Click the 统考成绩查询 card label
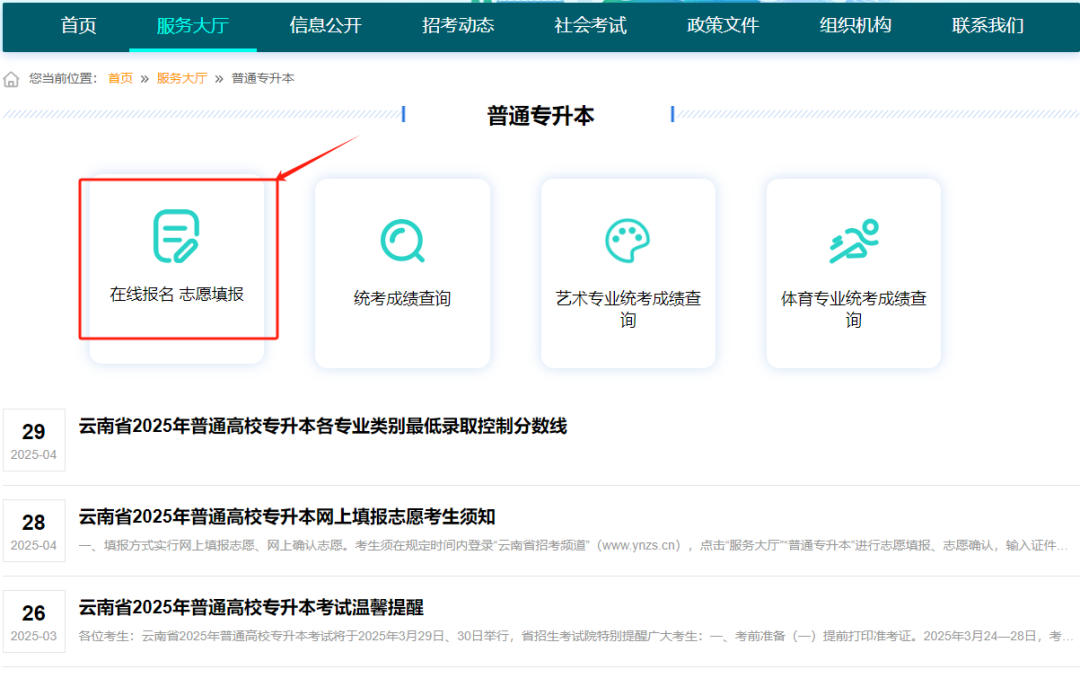Screen dimensions: 1080x687 (402, 298)
